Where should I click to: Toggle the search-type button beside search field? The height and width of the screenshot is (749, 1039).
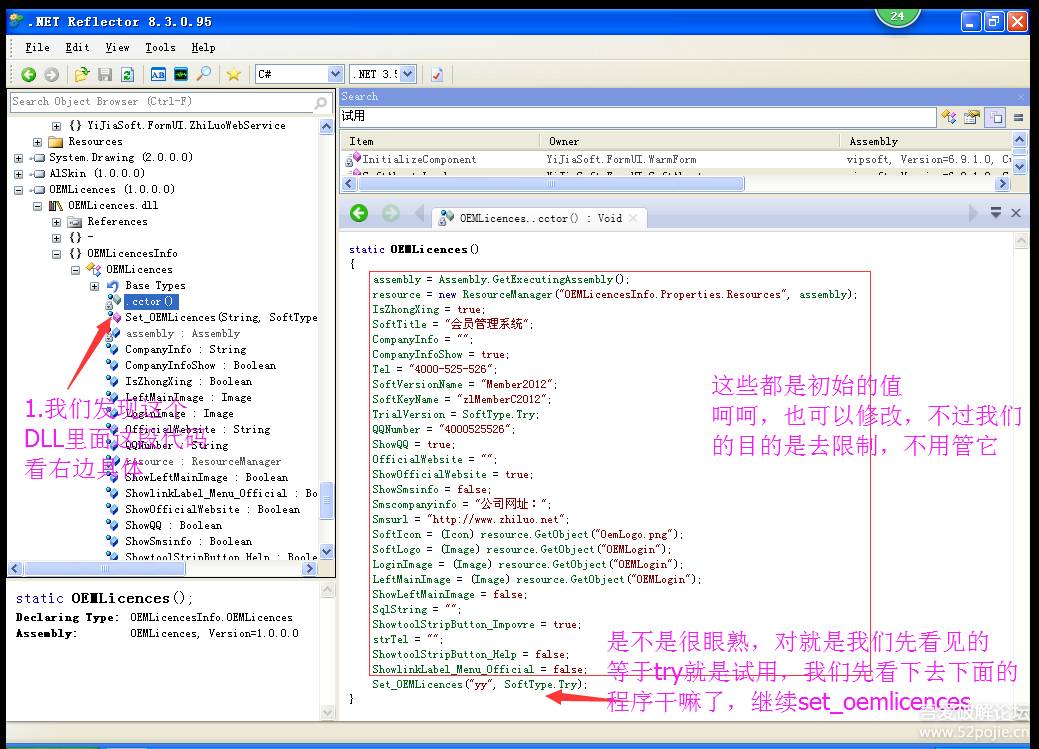[x=948, y=117]
